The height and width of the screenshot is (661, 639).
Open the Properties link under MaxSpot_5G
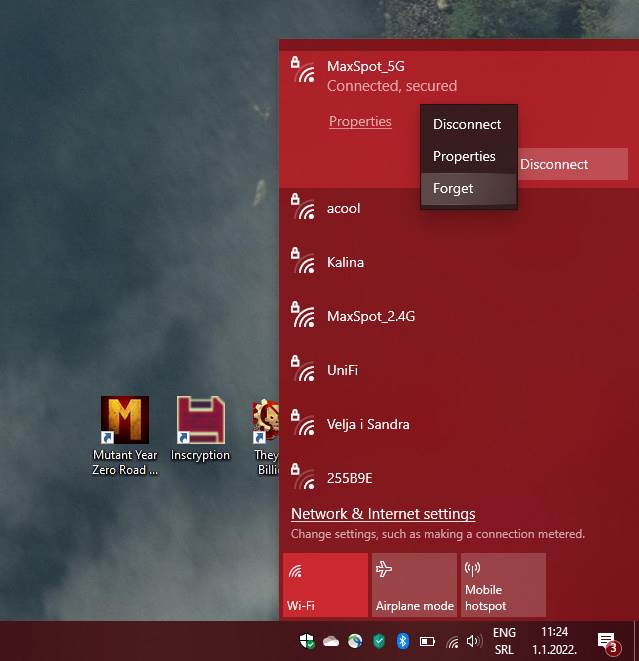pos(360,121)
